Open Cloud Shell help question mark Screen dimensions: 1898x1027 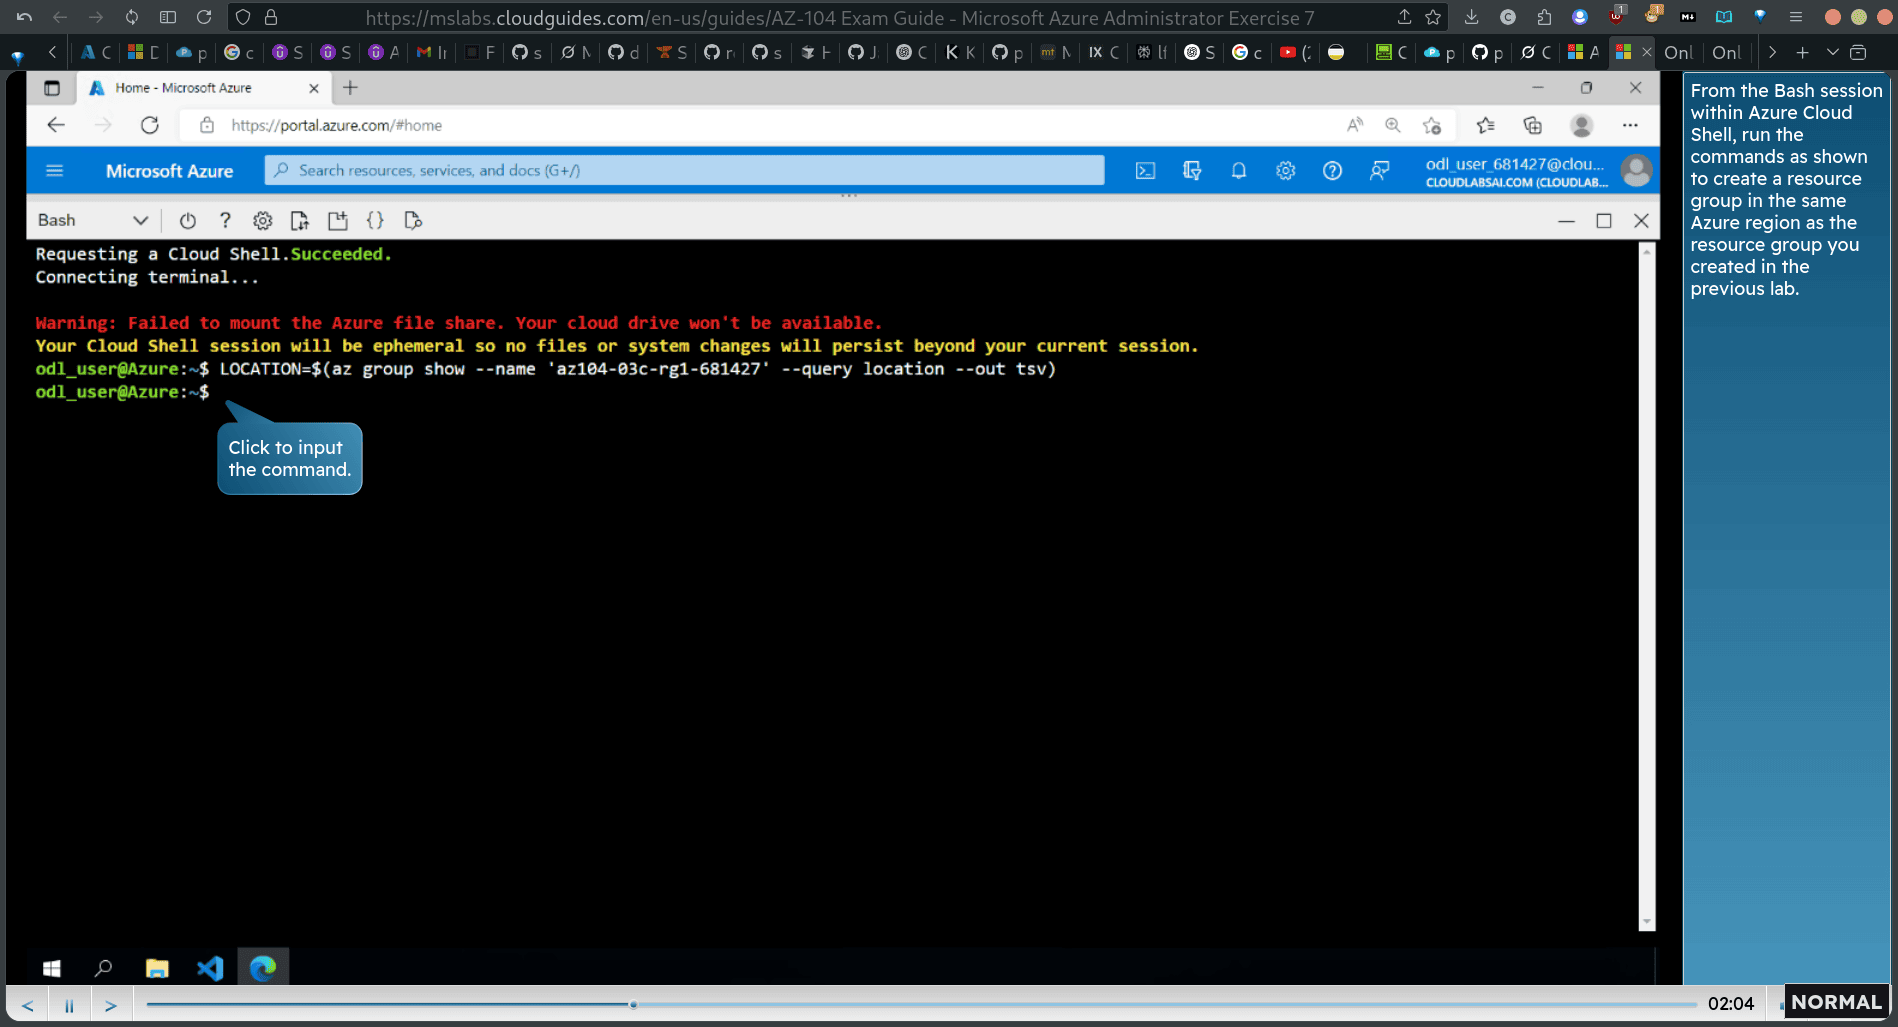coord(225,221)
